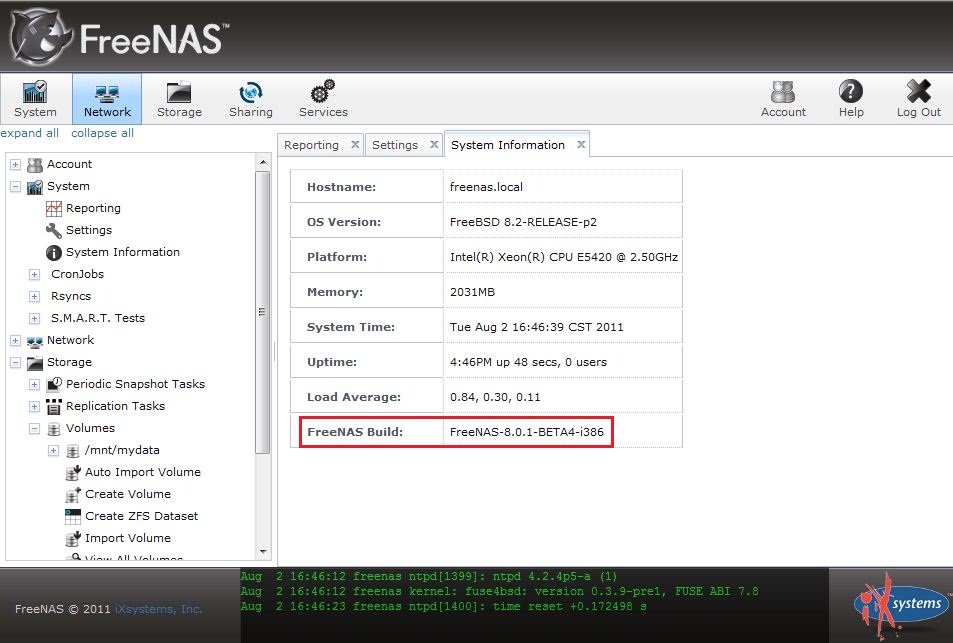Expand the Account tree node
The height and width of the screenshot is (643, 953).
tap(15, 164)
